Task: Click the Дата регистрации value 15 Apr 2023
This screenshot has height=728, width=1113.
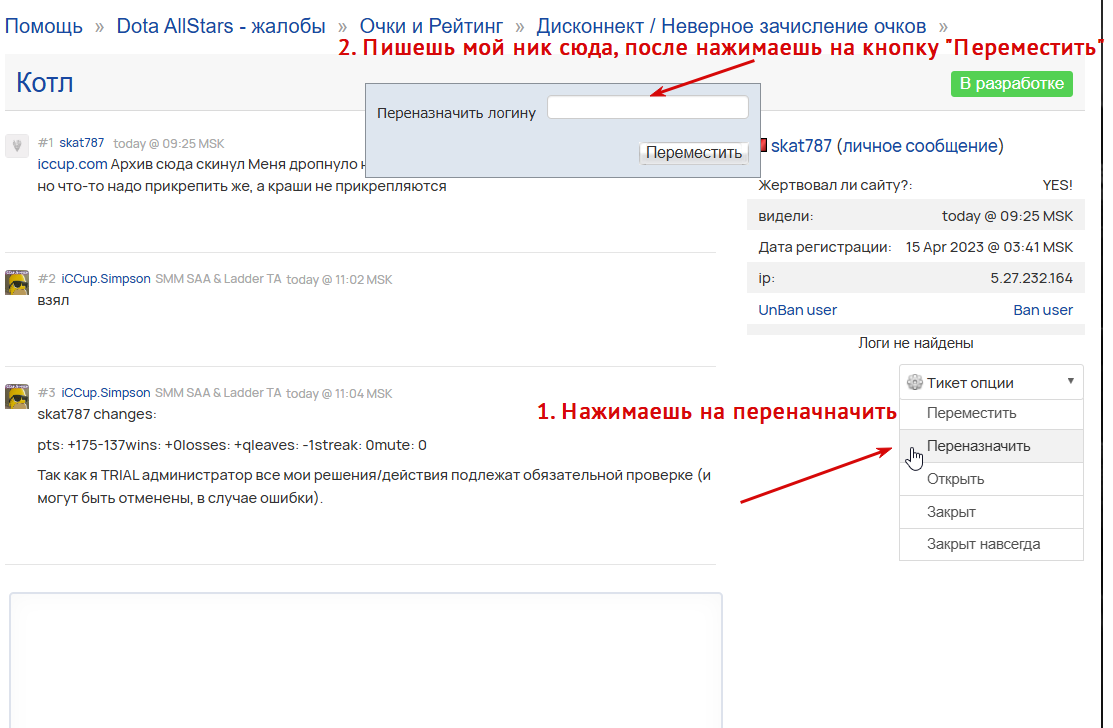Action: (x=989, y=247)
